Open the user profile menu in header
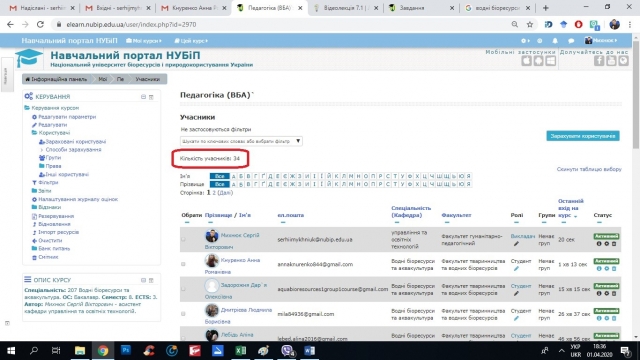This screenshot has height=360, width=640. coord(601,40)
